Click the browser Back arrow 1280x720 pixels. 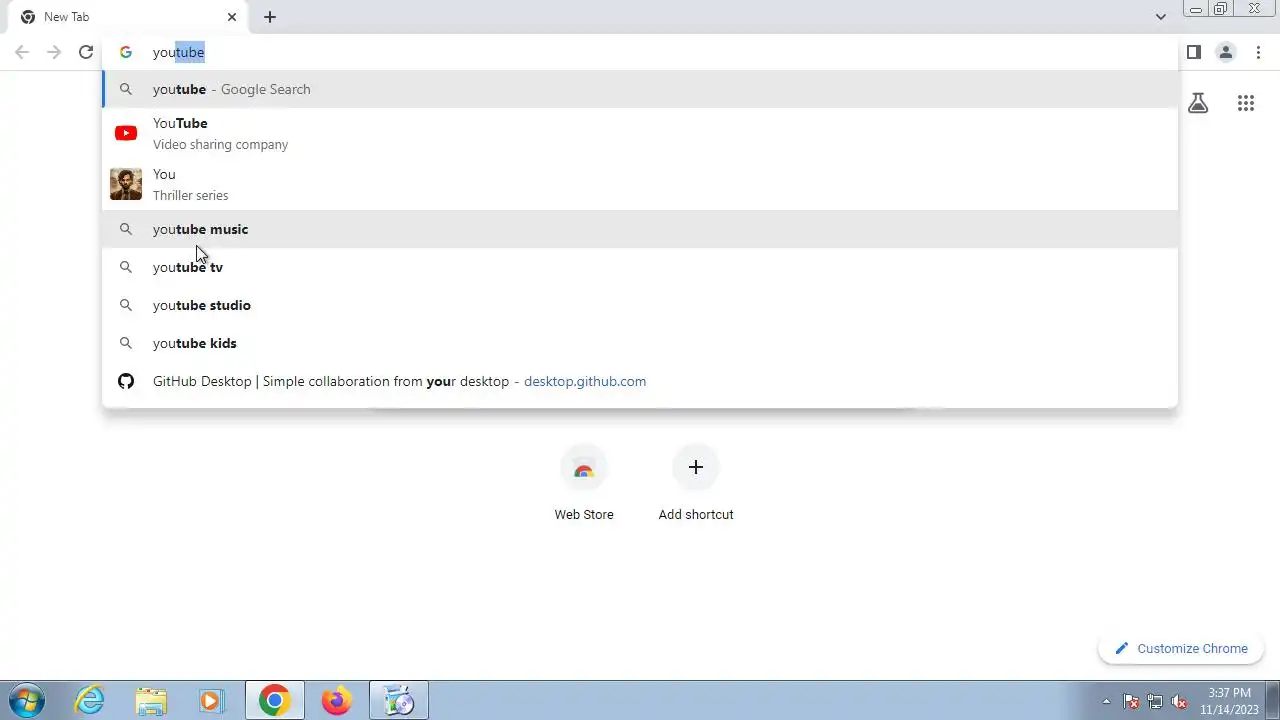pyautogui.click(x=22, y=52)
